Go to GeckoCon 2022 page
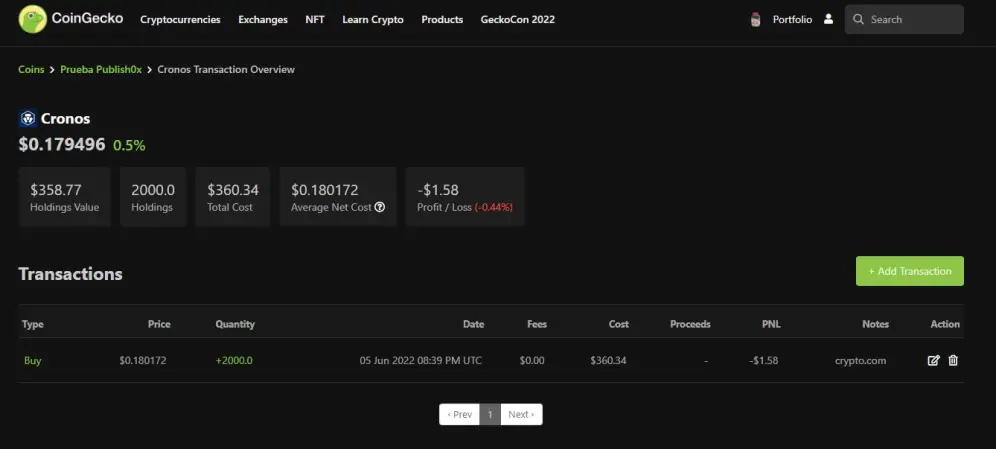 pyautogui.click(x=518, y=20)
